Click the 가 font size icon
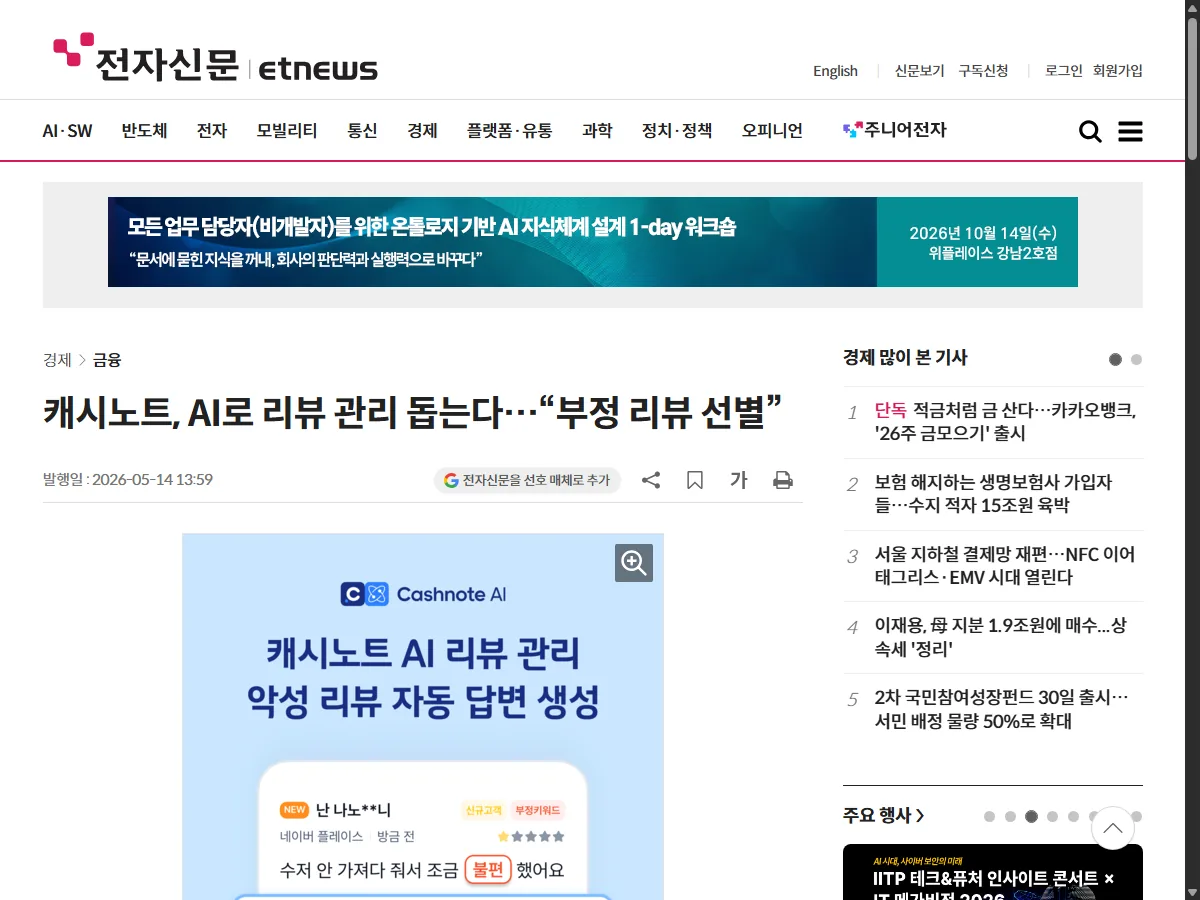Screen dimensions: 1200x900 click(738, 480)
